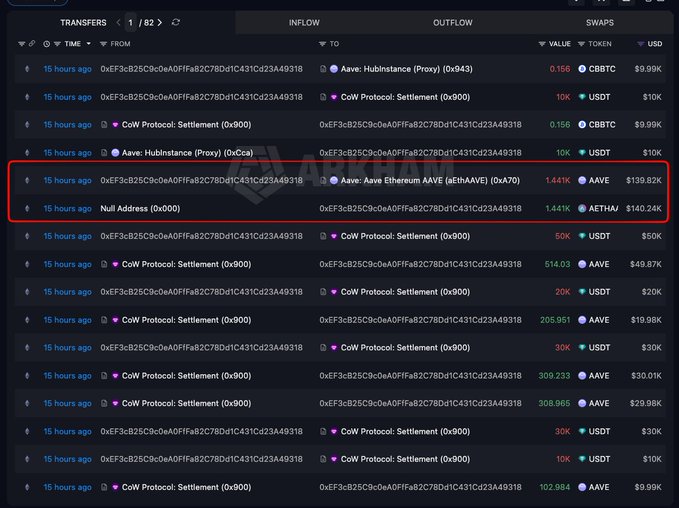This screenshot has width=679, height=508.
Task: Click the contract icon beside Aave HubInstance (0xCca)
Action: pos(104,152)
